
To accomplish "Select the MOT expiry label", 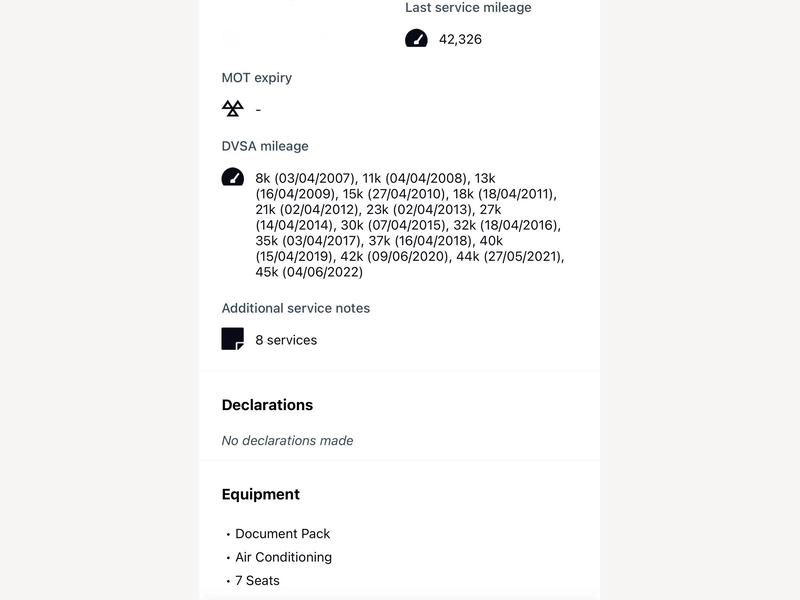I will pyautogui.click(x=257, y=78).
